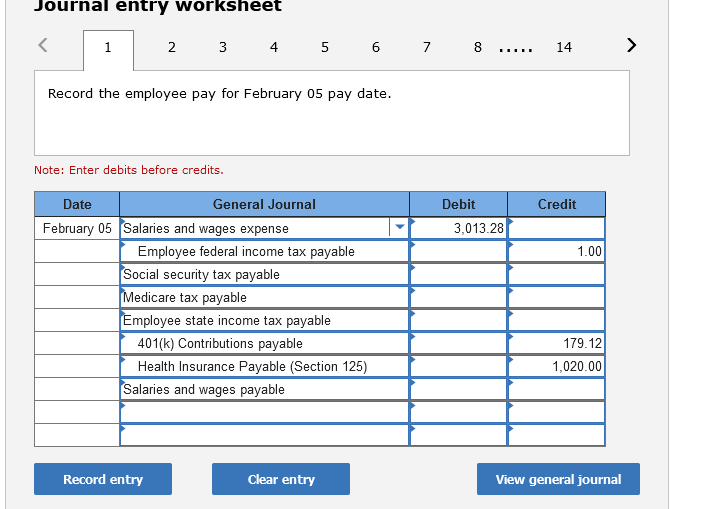Image resolution: width=723 pixels, height=509 pixels.
Task: Click the debit cell for Salaries and wages payable
Action: [x=458, y=390]
